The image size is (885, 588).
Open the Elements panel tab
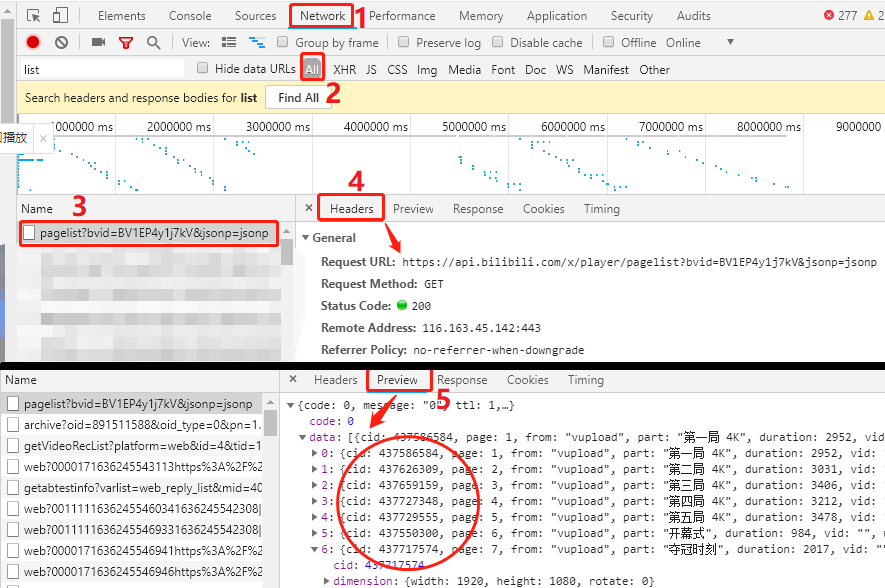click(121, 16)
